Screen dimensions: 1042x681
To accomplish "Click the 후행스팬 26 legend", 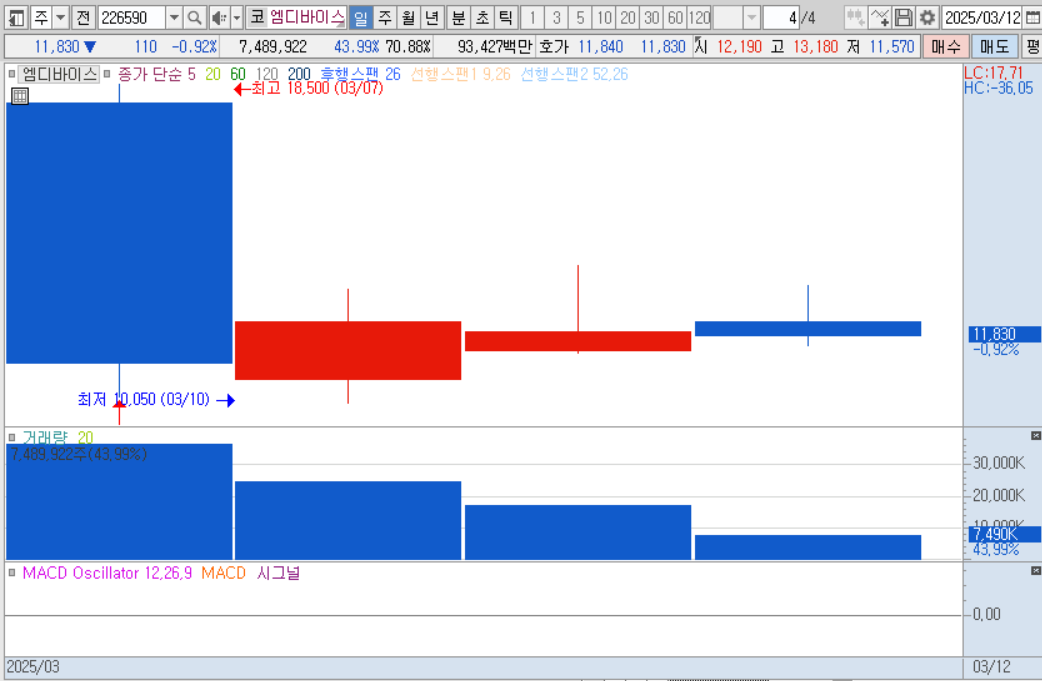I will click(360, 74).
